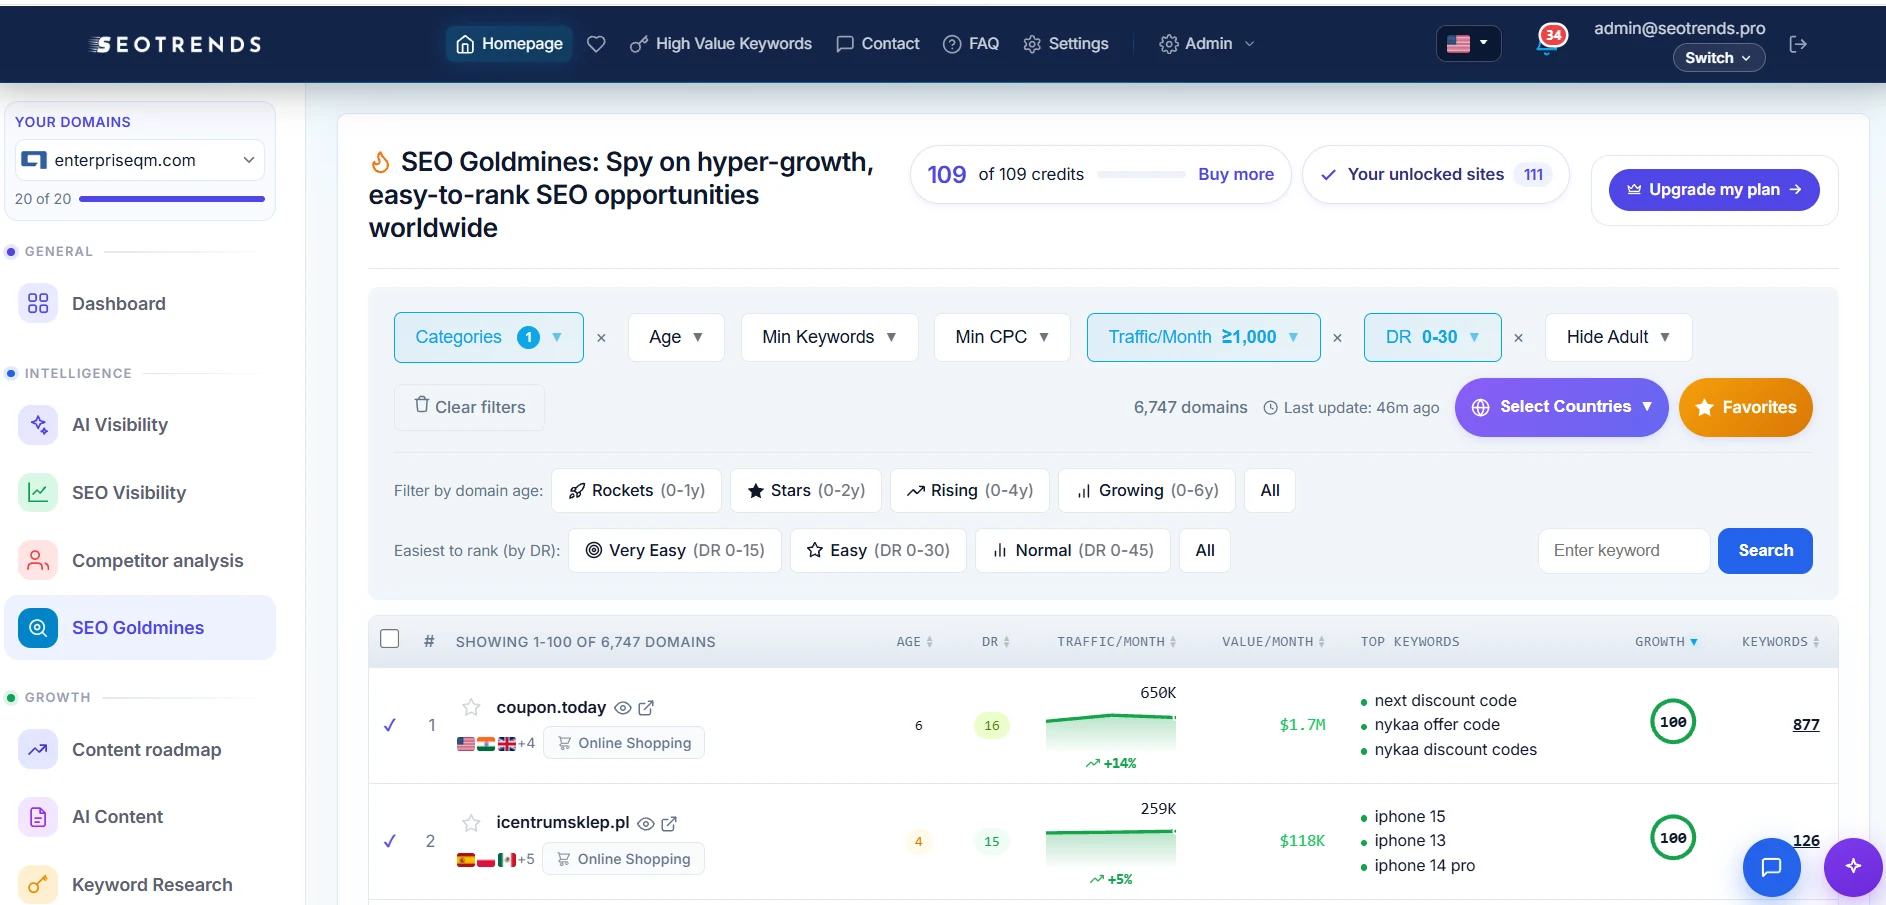The height and width of the screenshot is (905, 1886).
Task: Click the blue Search button
Action: (x=1765, y=551)
